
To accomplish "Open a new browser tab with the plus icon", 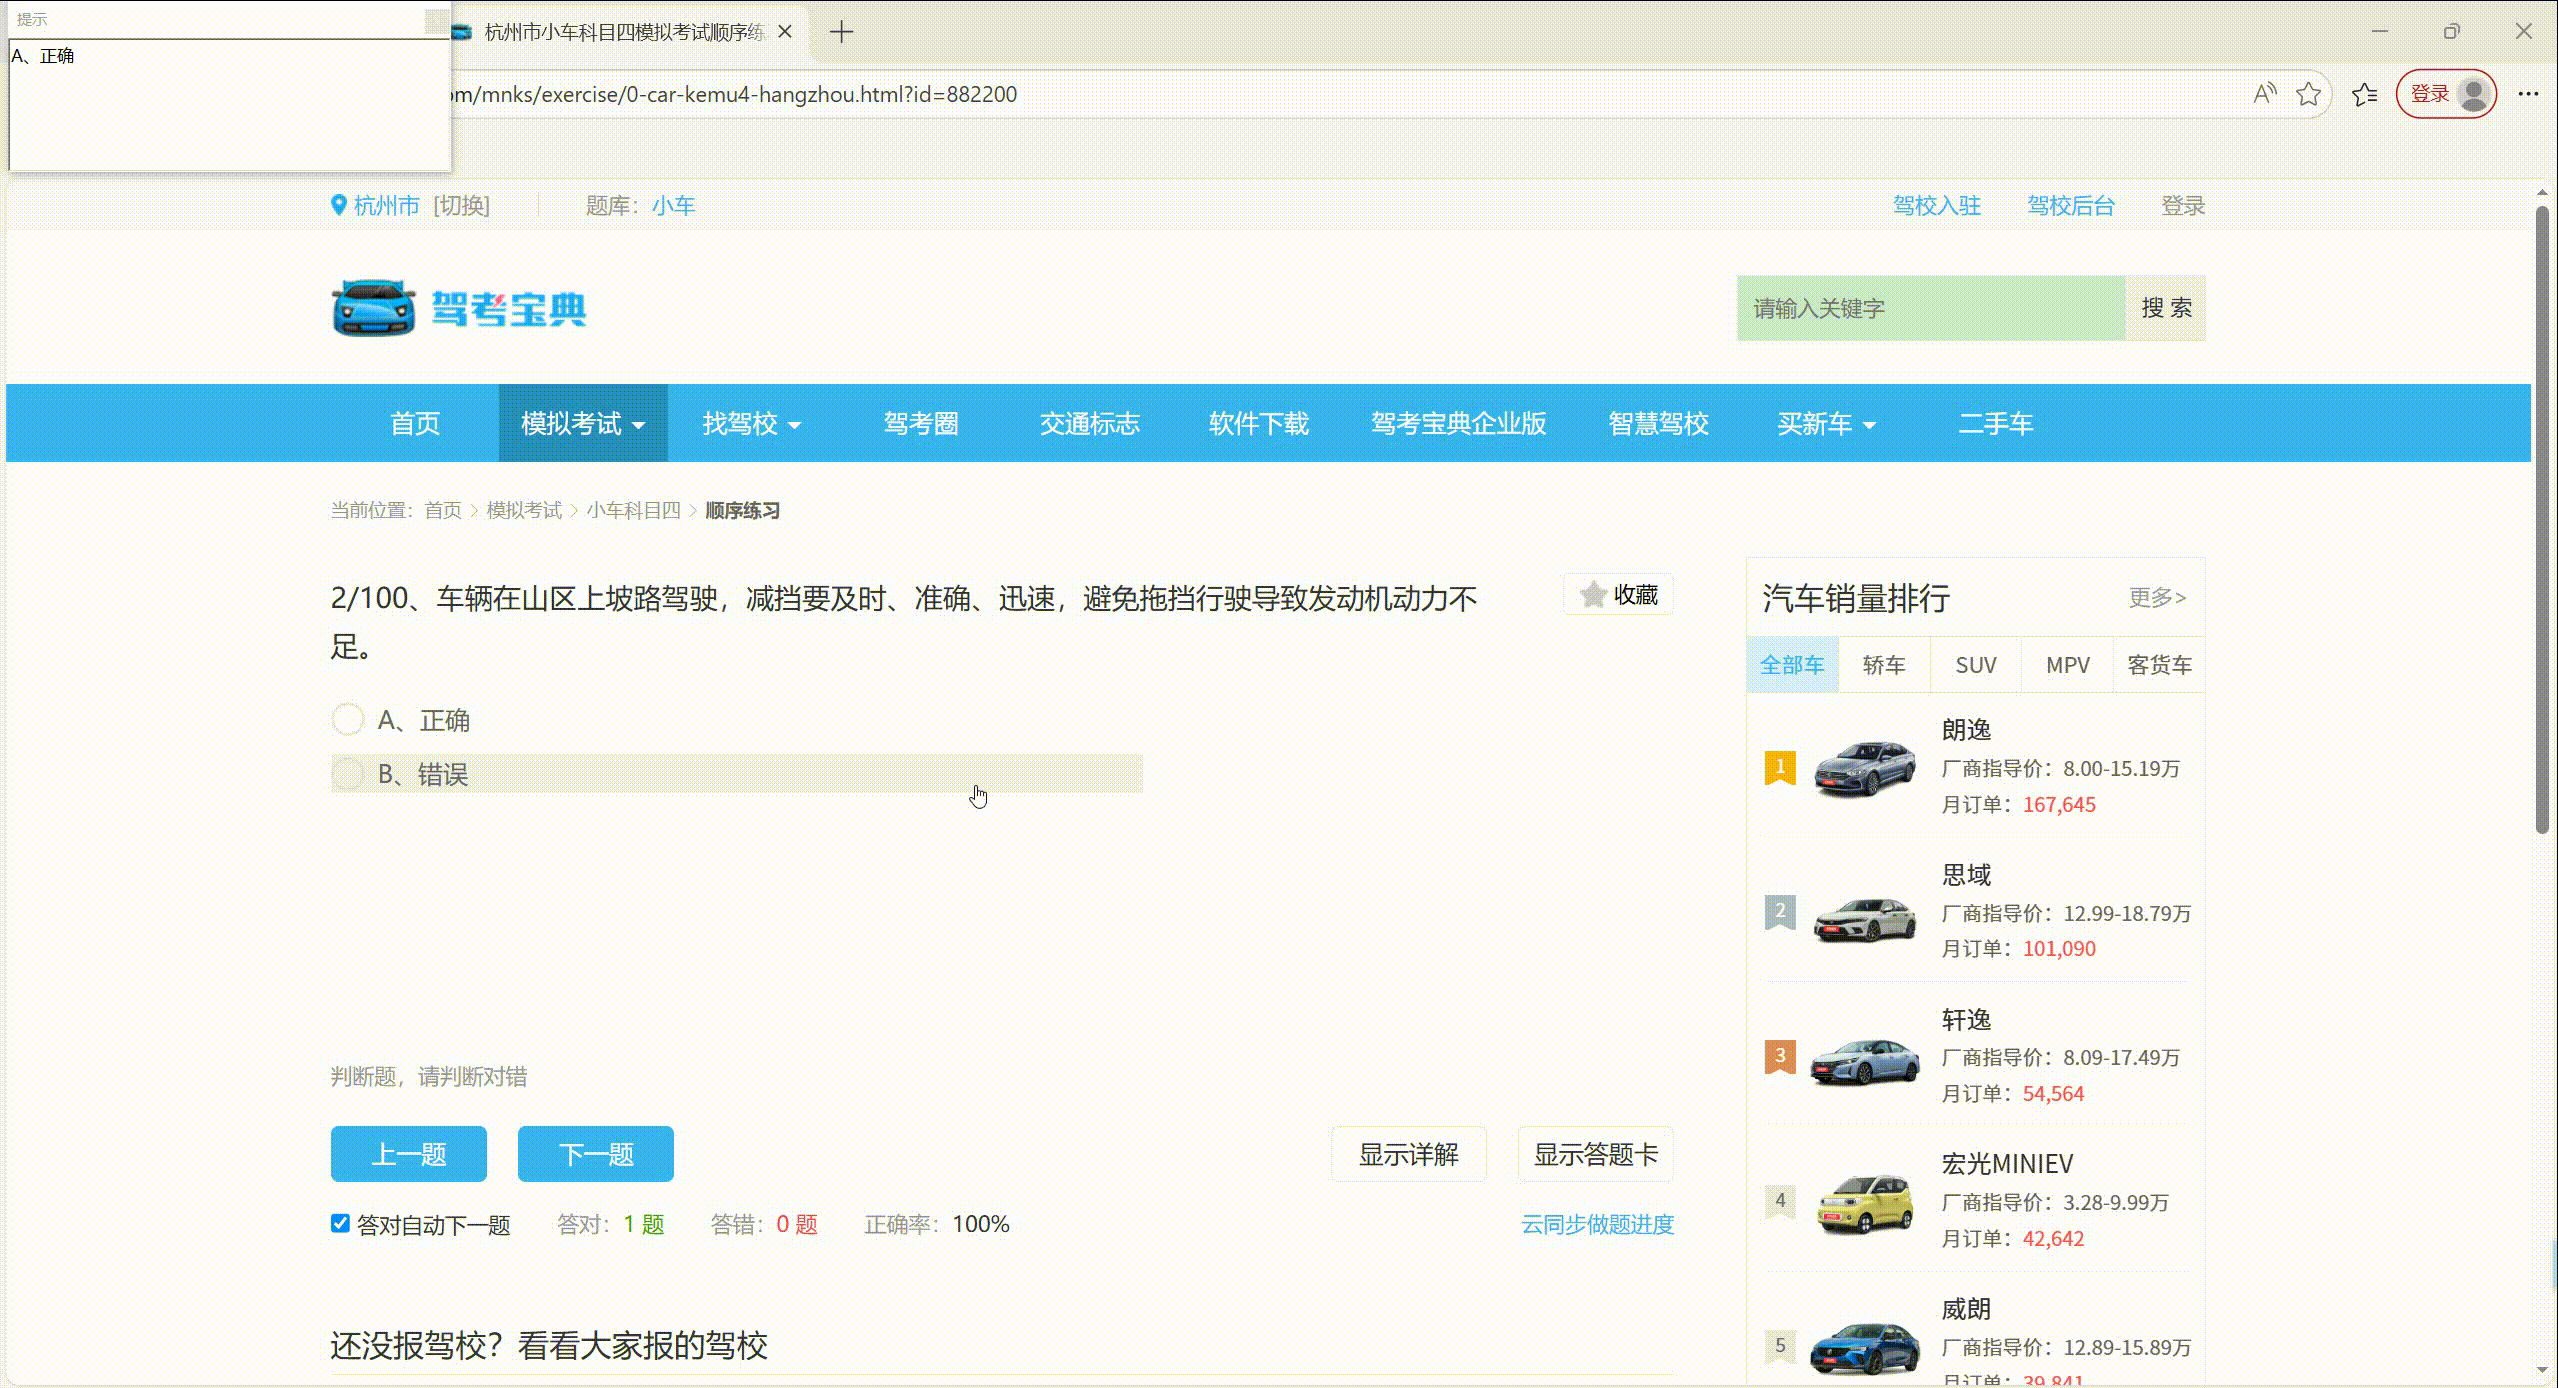I will point(842,31).
